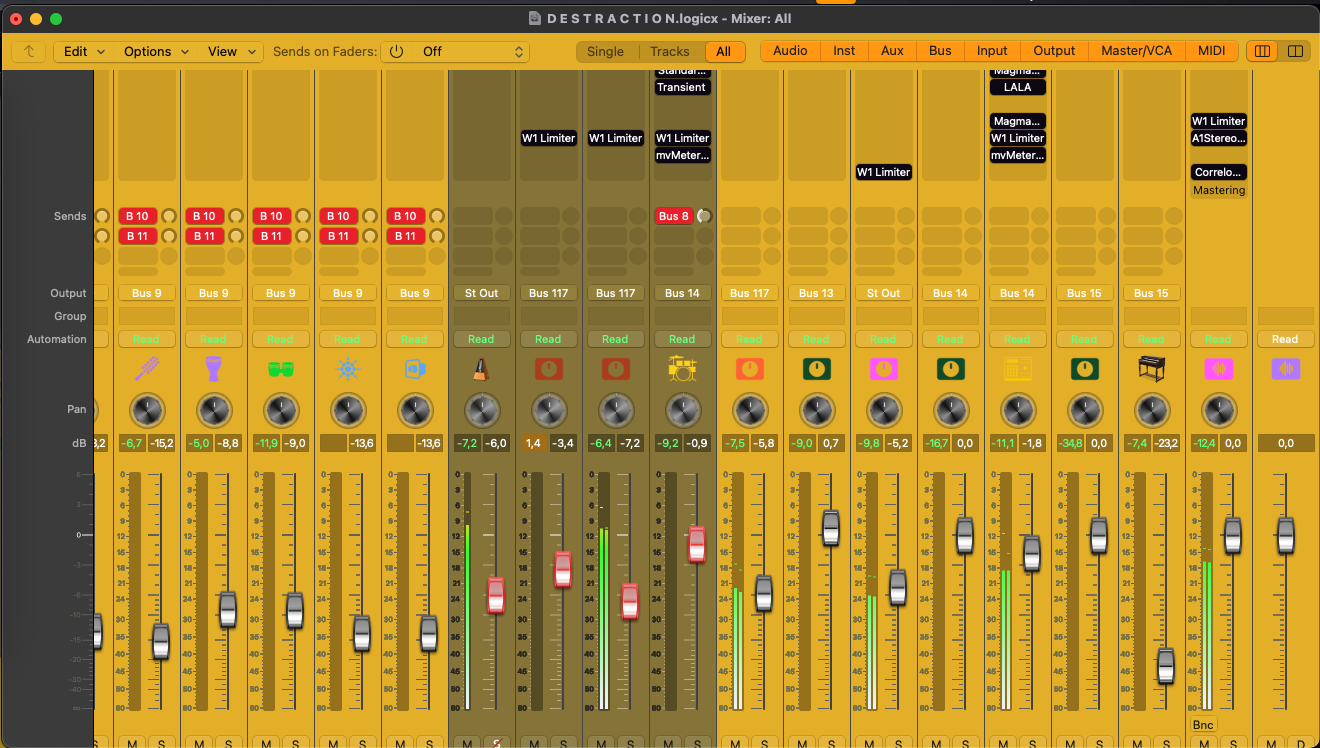The height and width of the screenshot is (748, 1320).
Task: Toggle the Master/VCA channel filter
Action: [1137, 51]
